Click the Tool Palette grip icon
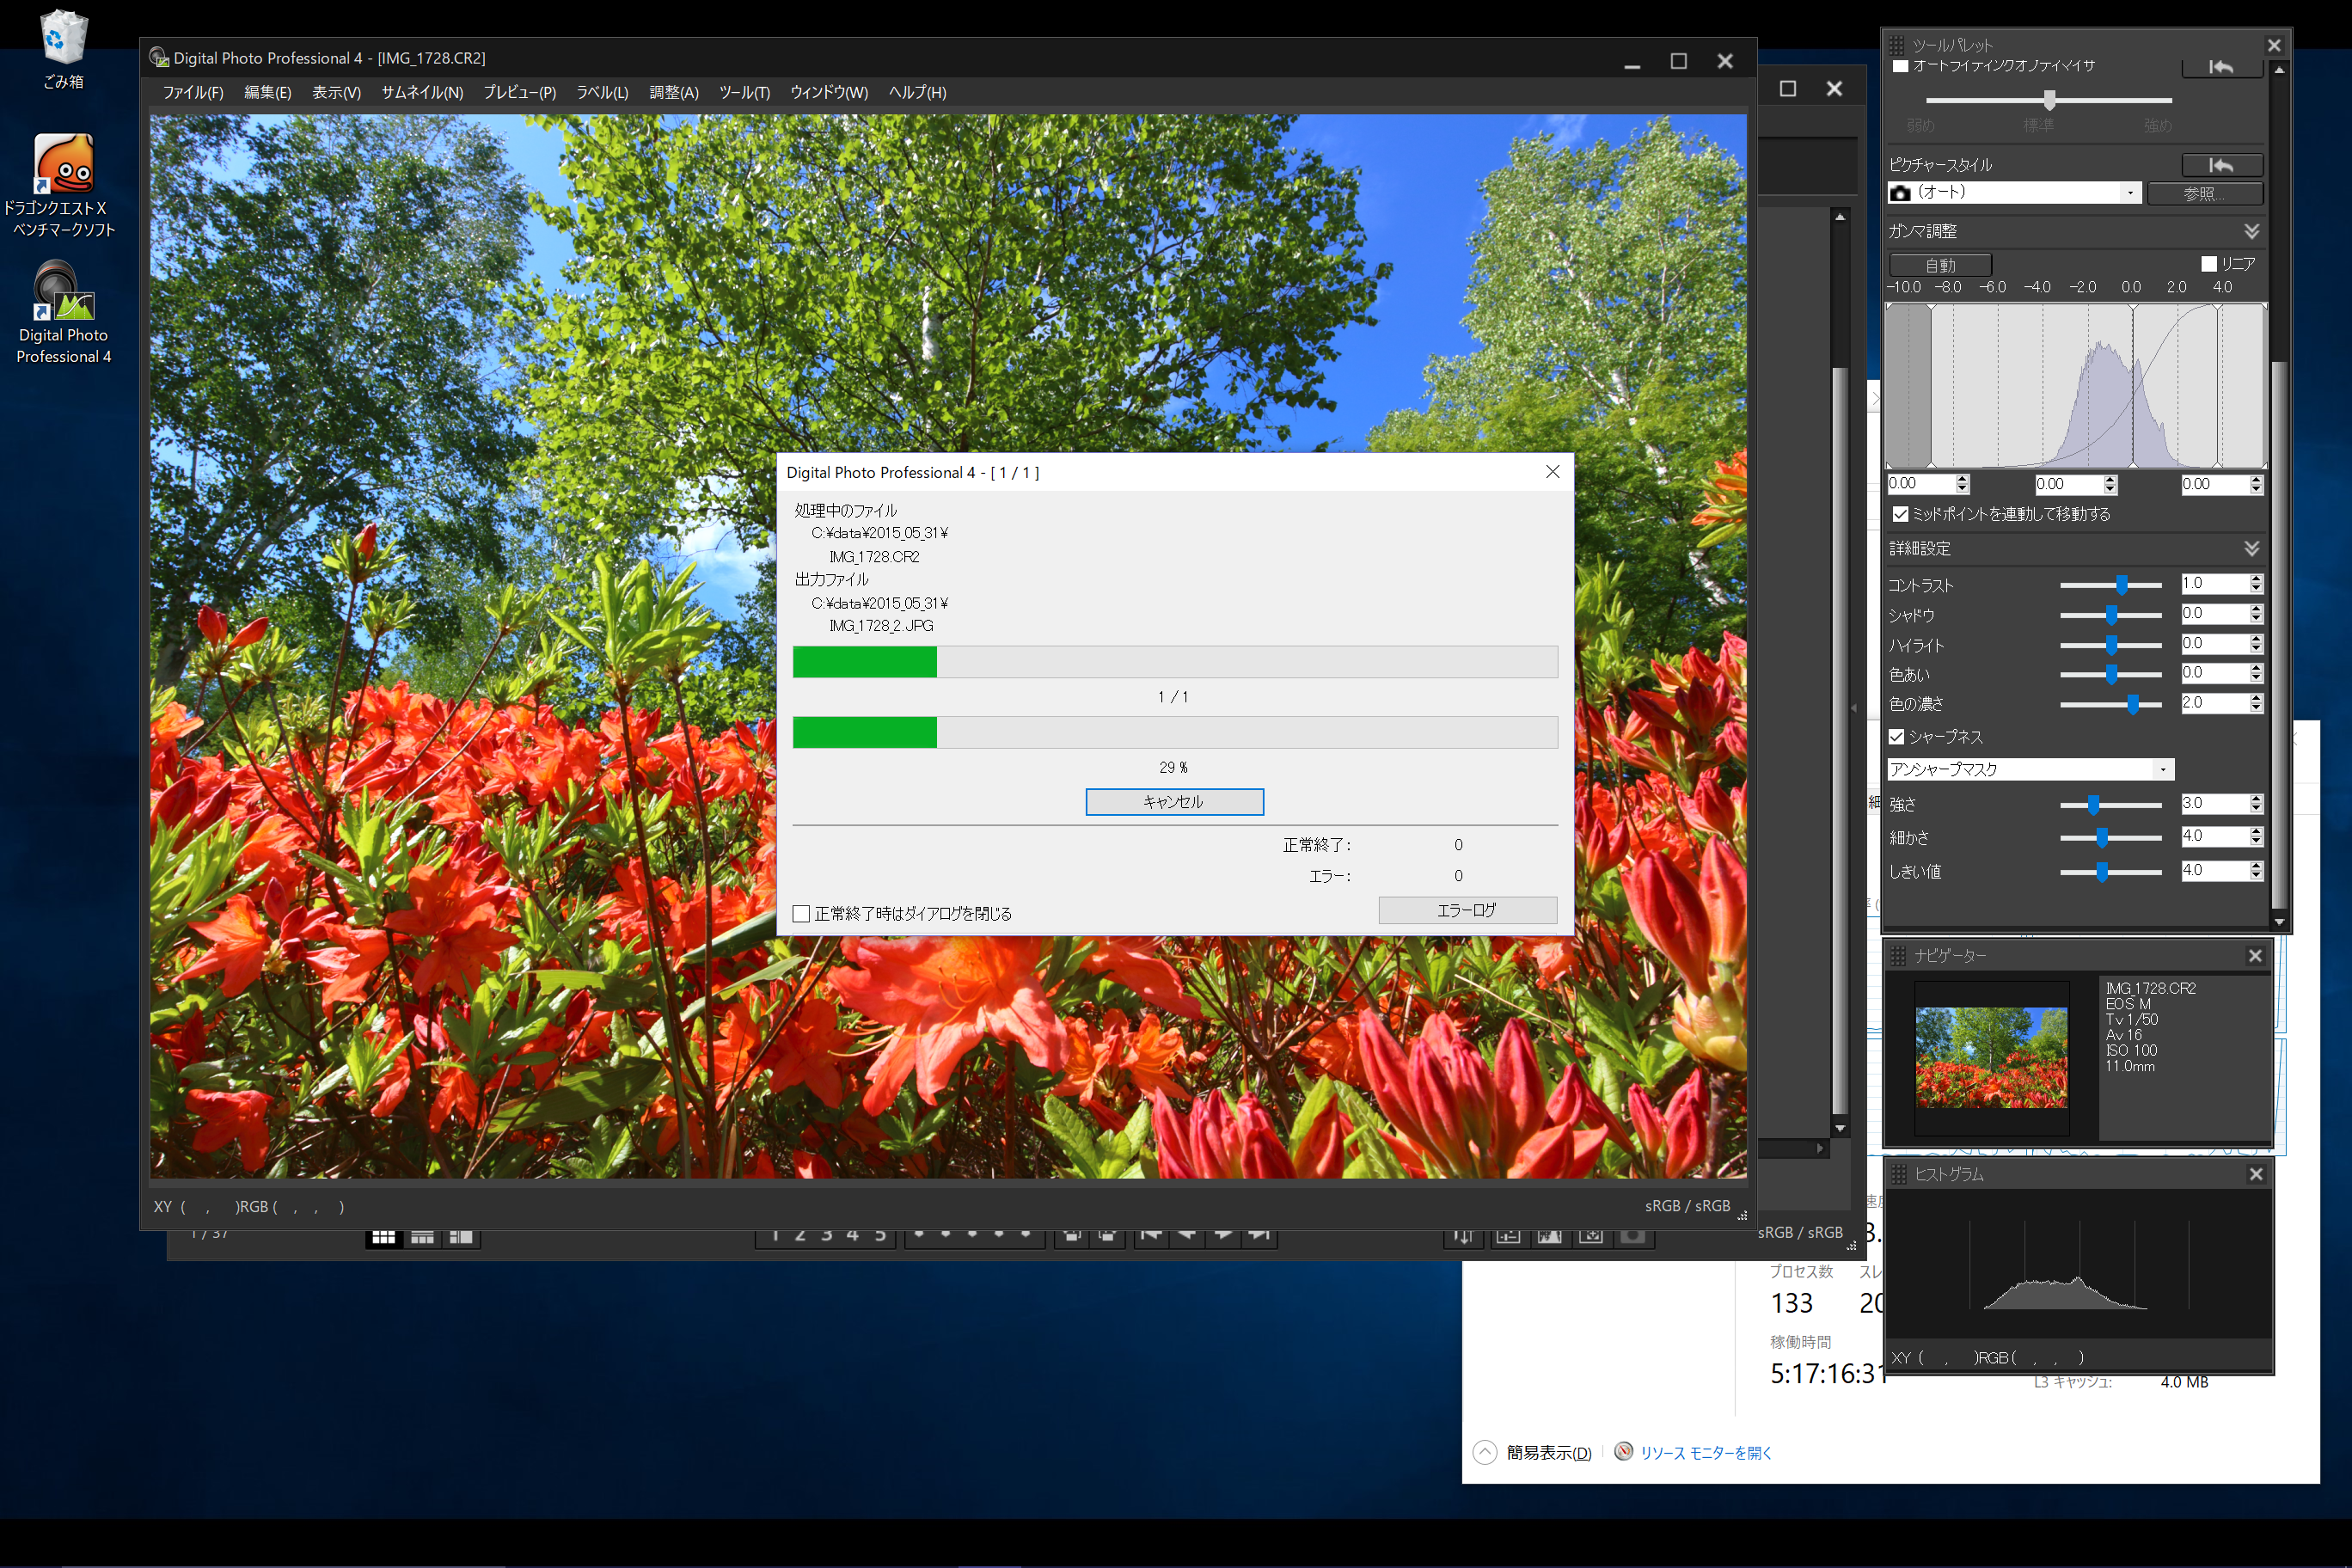 (1897, 46)
